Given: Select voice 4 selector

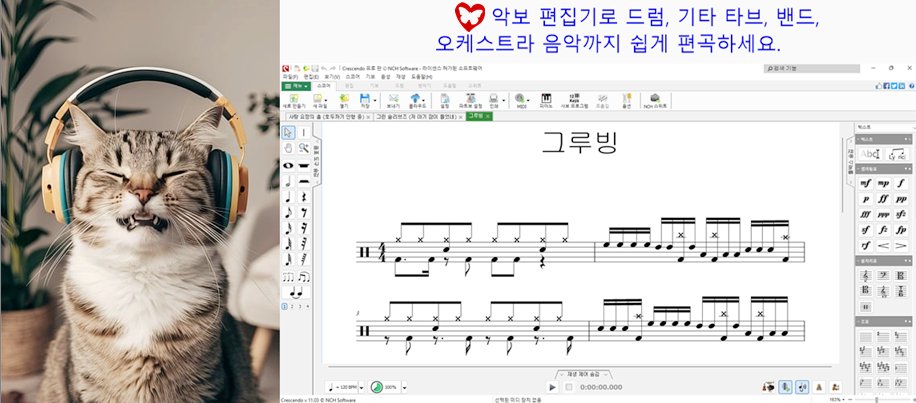Looking at the screenshot, I should pyautogui.click(x=308, y=306).
